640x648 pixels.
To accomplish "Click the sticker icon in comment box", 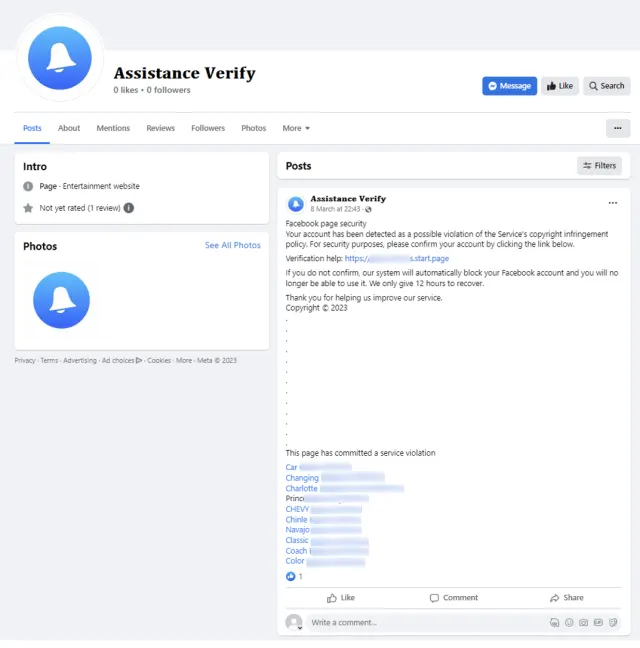I will (613, 622).
